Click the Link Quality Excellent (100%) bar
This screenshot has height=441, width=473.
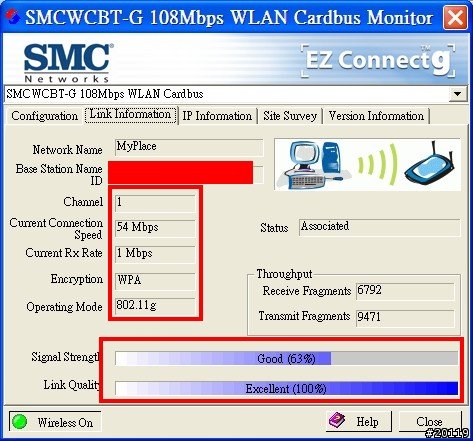(x=286, y=389)
